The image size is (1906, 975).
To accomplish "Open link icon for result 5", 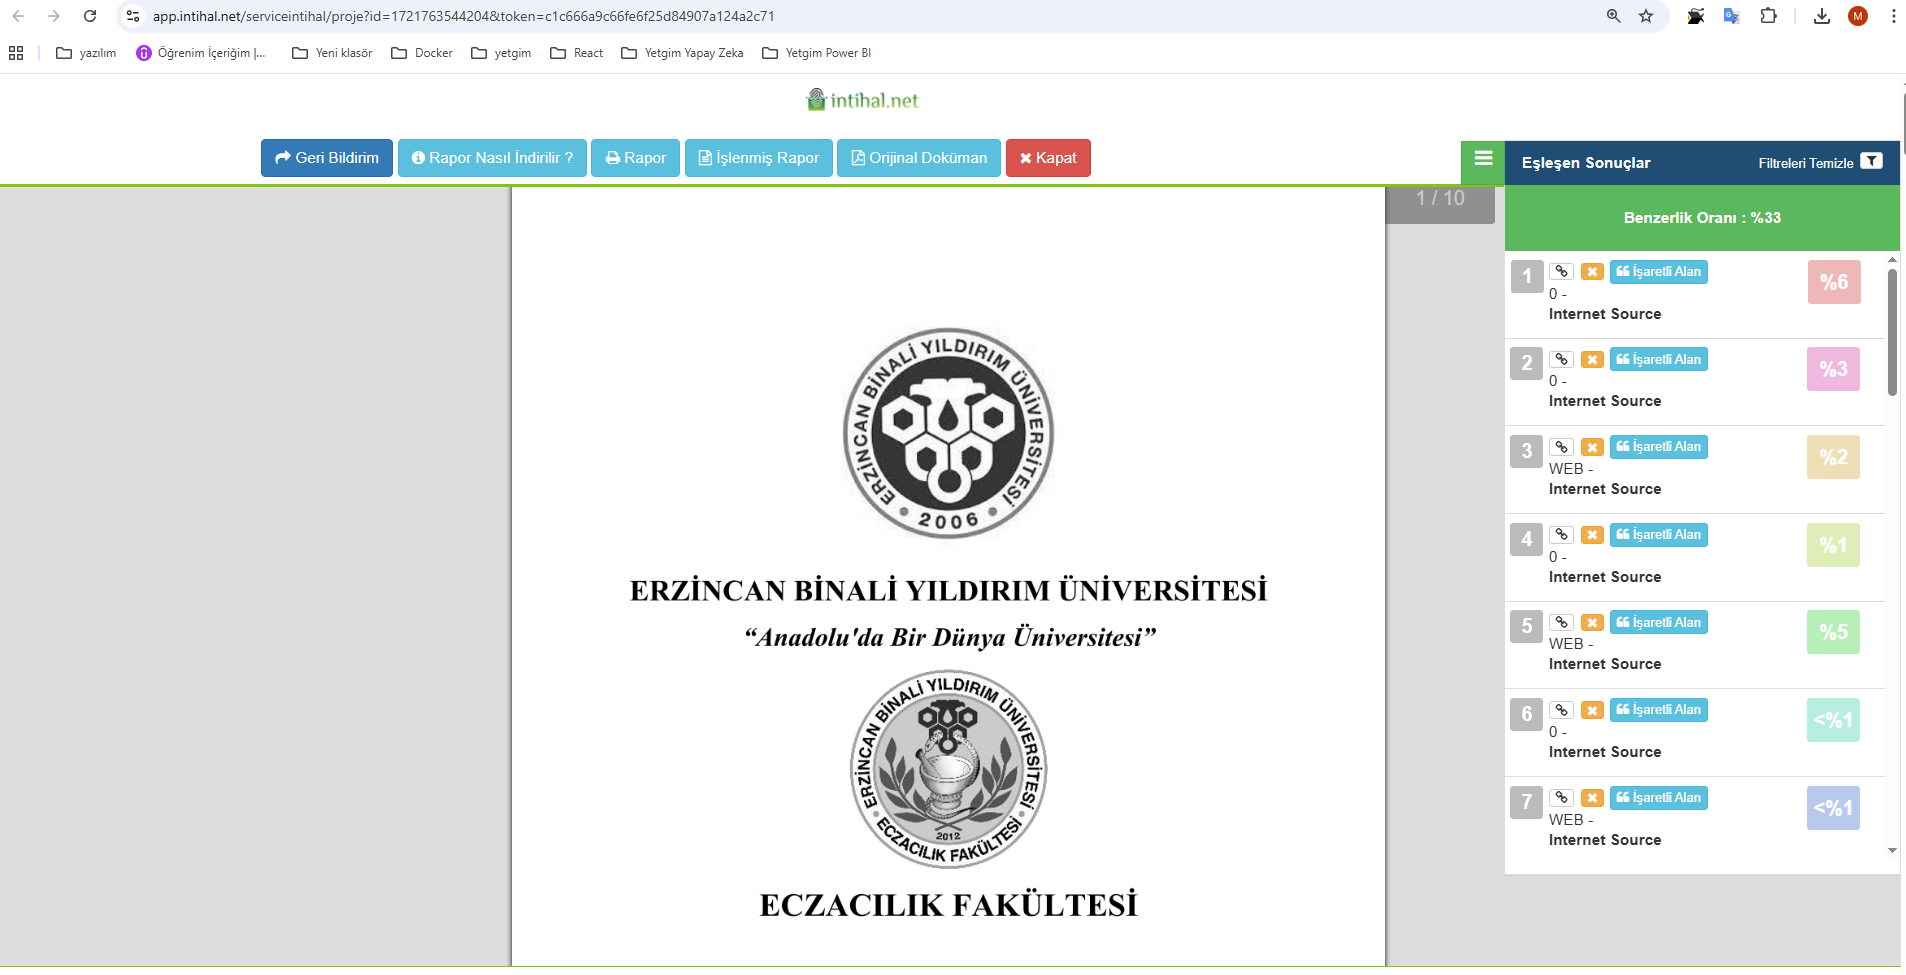I will click(1561, 623).
